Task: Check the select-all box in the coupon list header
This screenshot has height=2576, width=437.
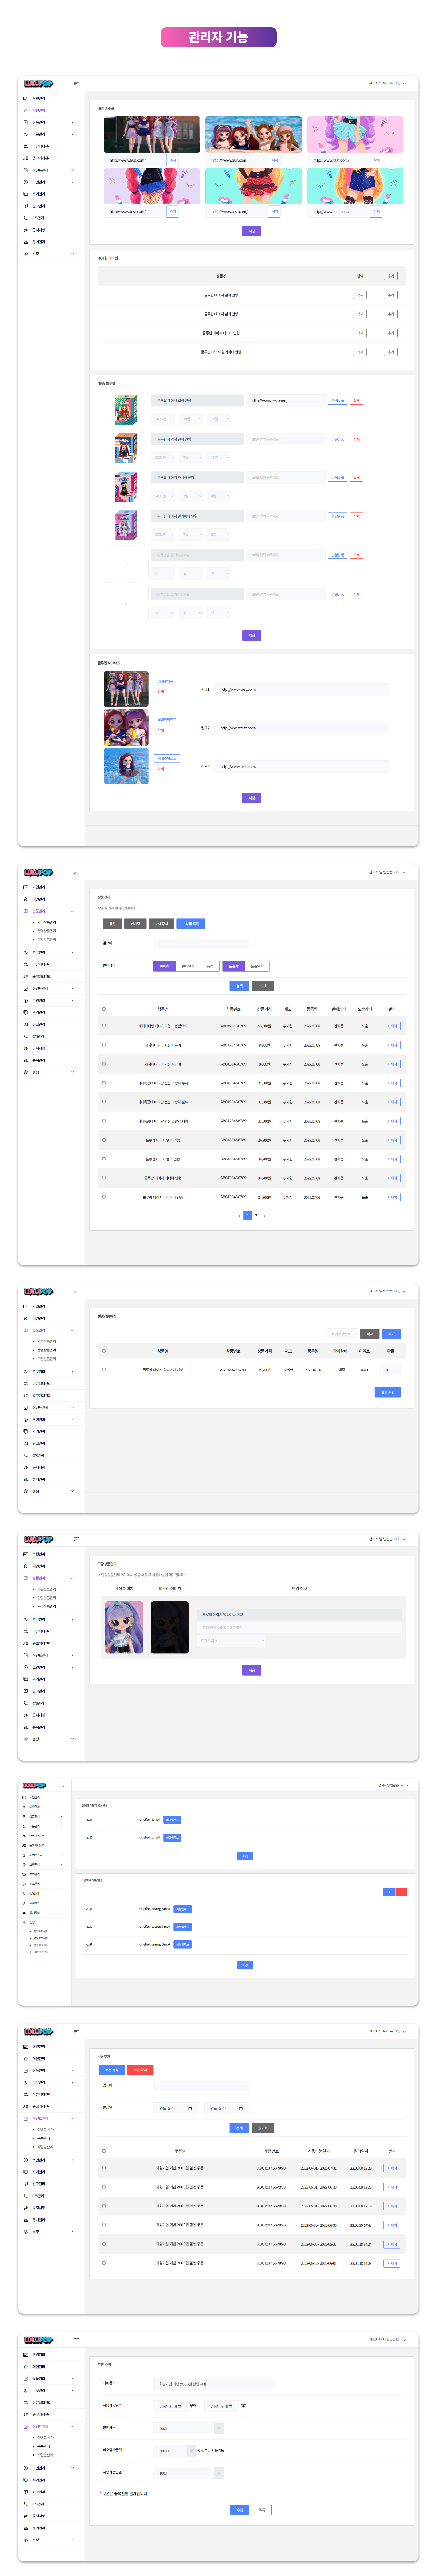Action: pyautogui.click(x=104, y=2151)
